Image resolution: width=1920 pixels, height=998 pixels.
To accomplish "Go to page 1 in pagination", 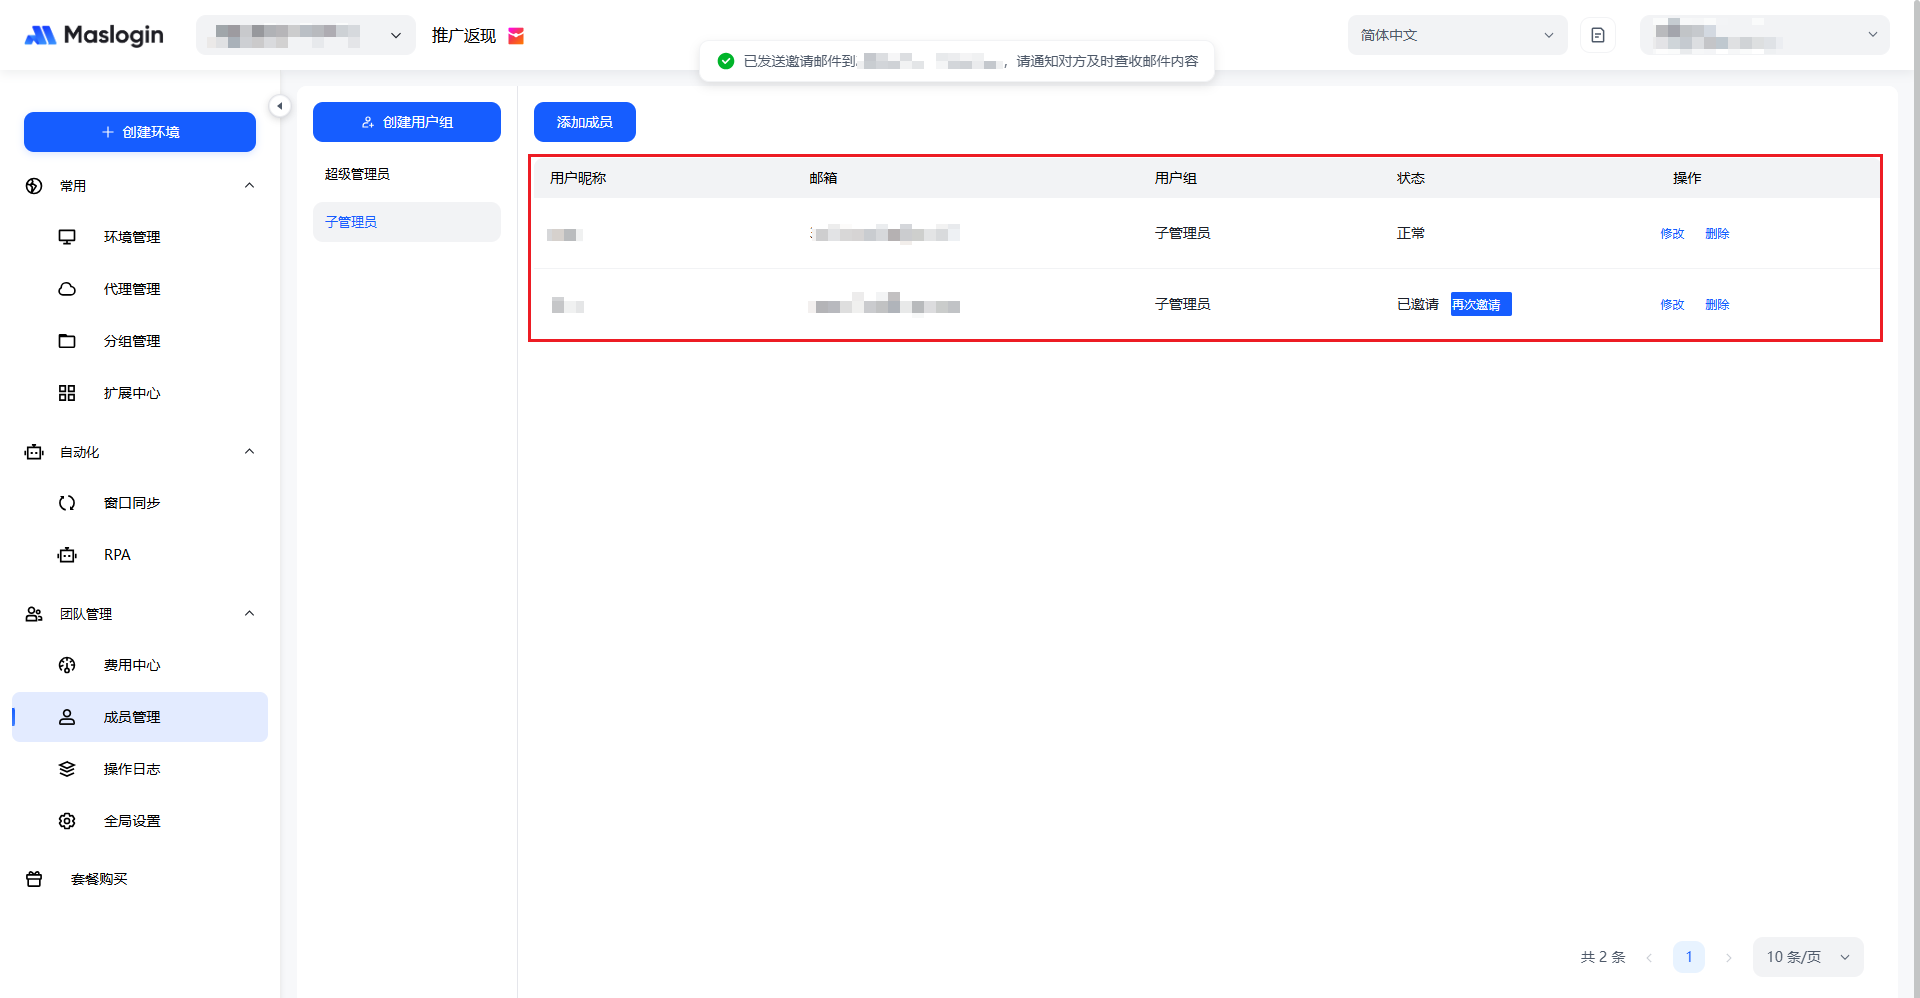I will [1688, 957].
